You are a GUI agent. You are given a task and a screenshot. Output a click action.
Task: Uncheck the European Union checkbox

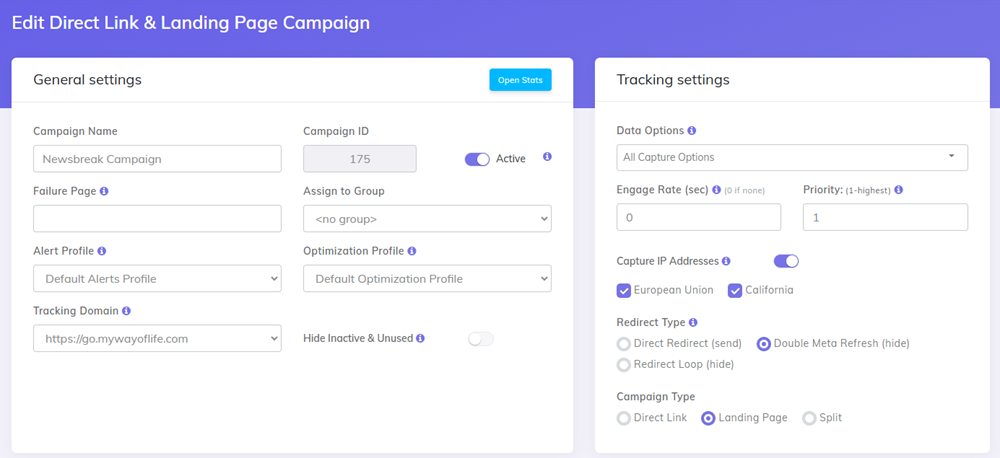624,290
